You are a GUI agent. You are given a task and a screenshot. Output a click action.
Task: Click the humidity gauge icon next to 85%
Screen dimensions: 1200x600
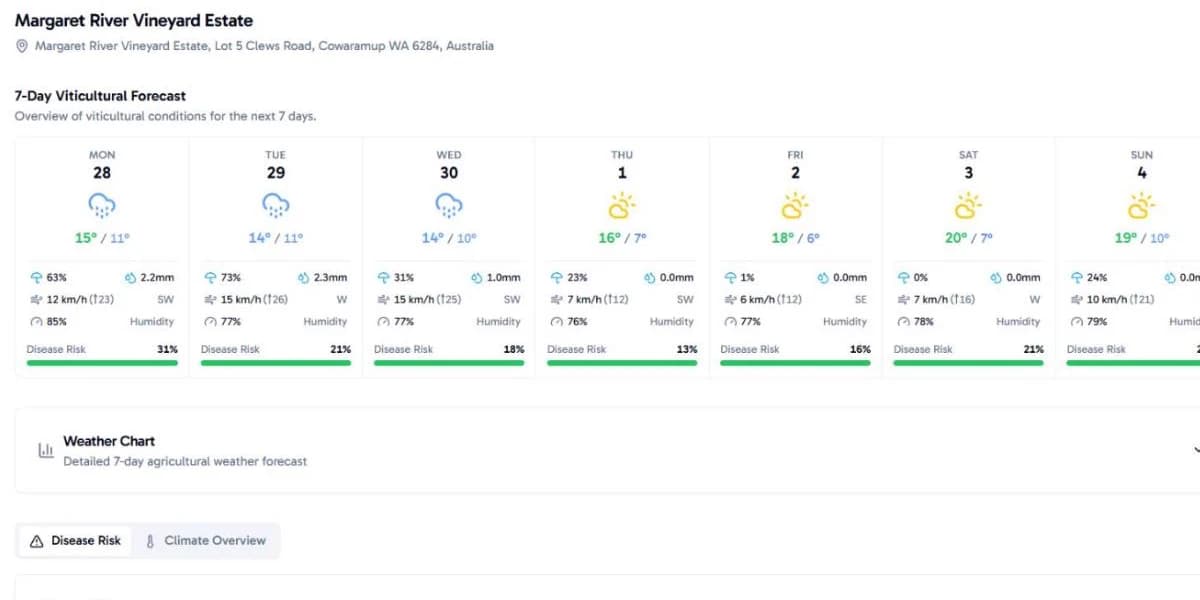tap(37, 322)
